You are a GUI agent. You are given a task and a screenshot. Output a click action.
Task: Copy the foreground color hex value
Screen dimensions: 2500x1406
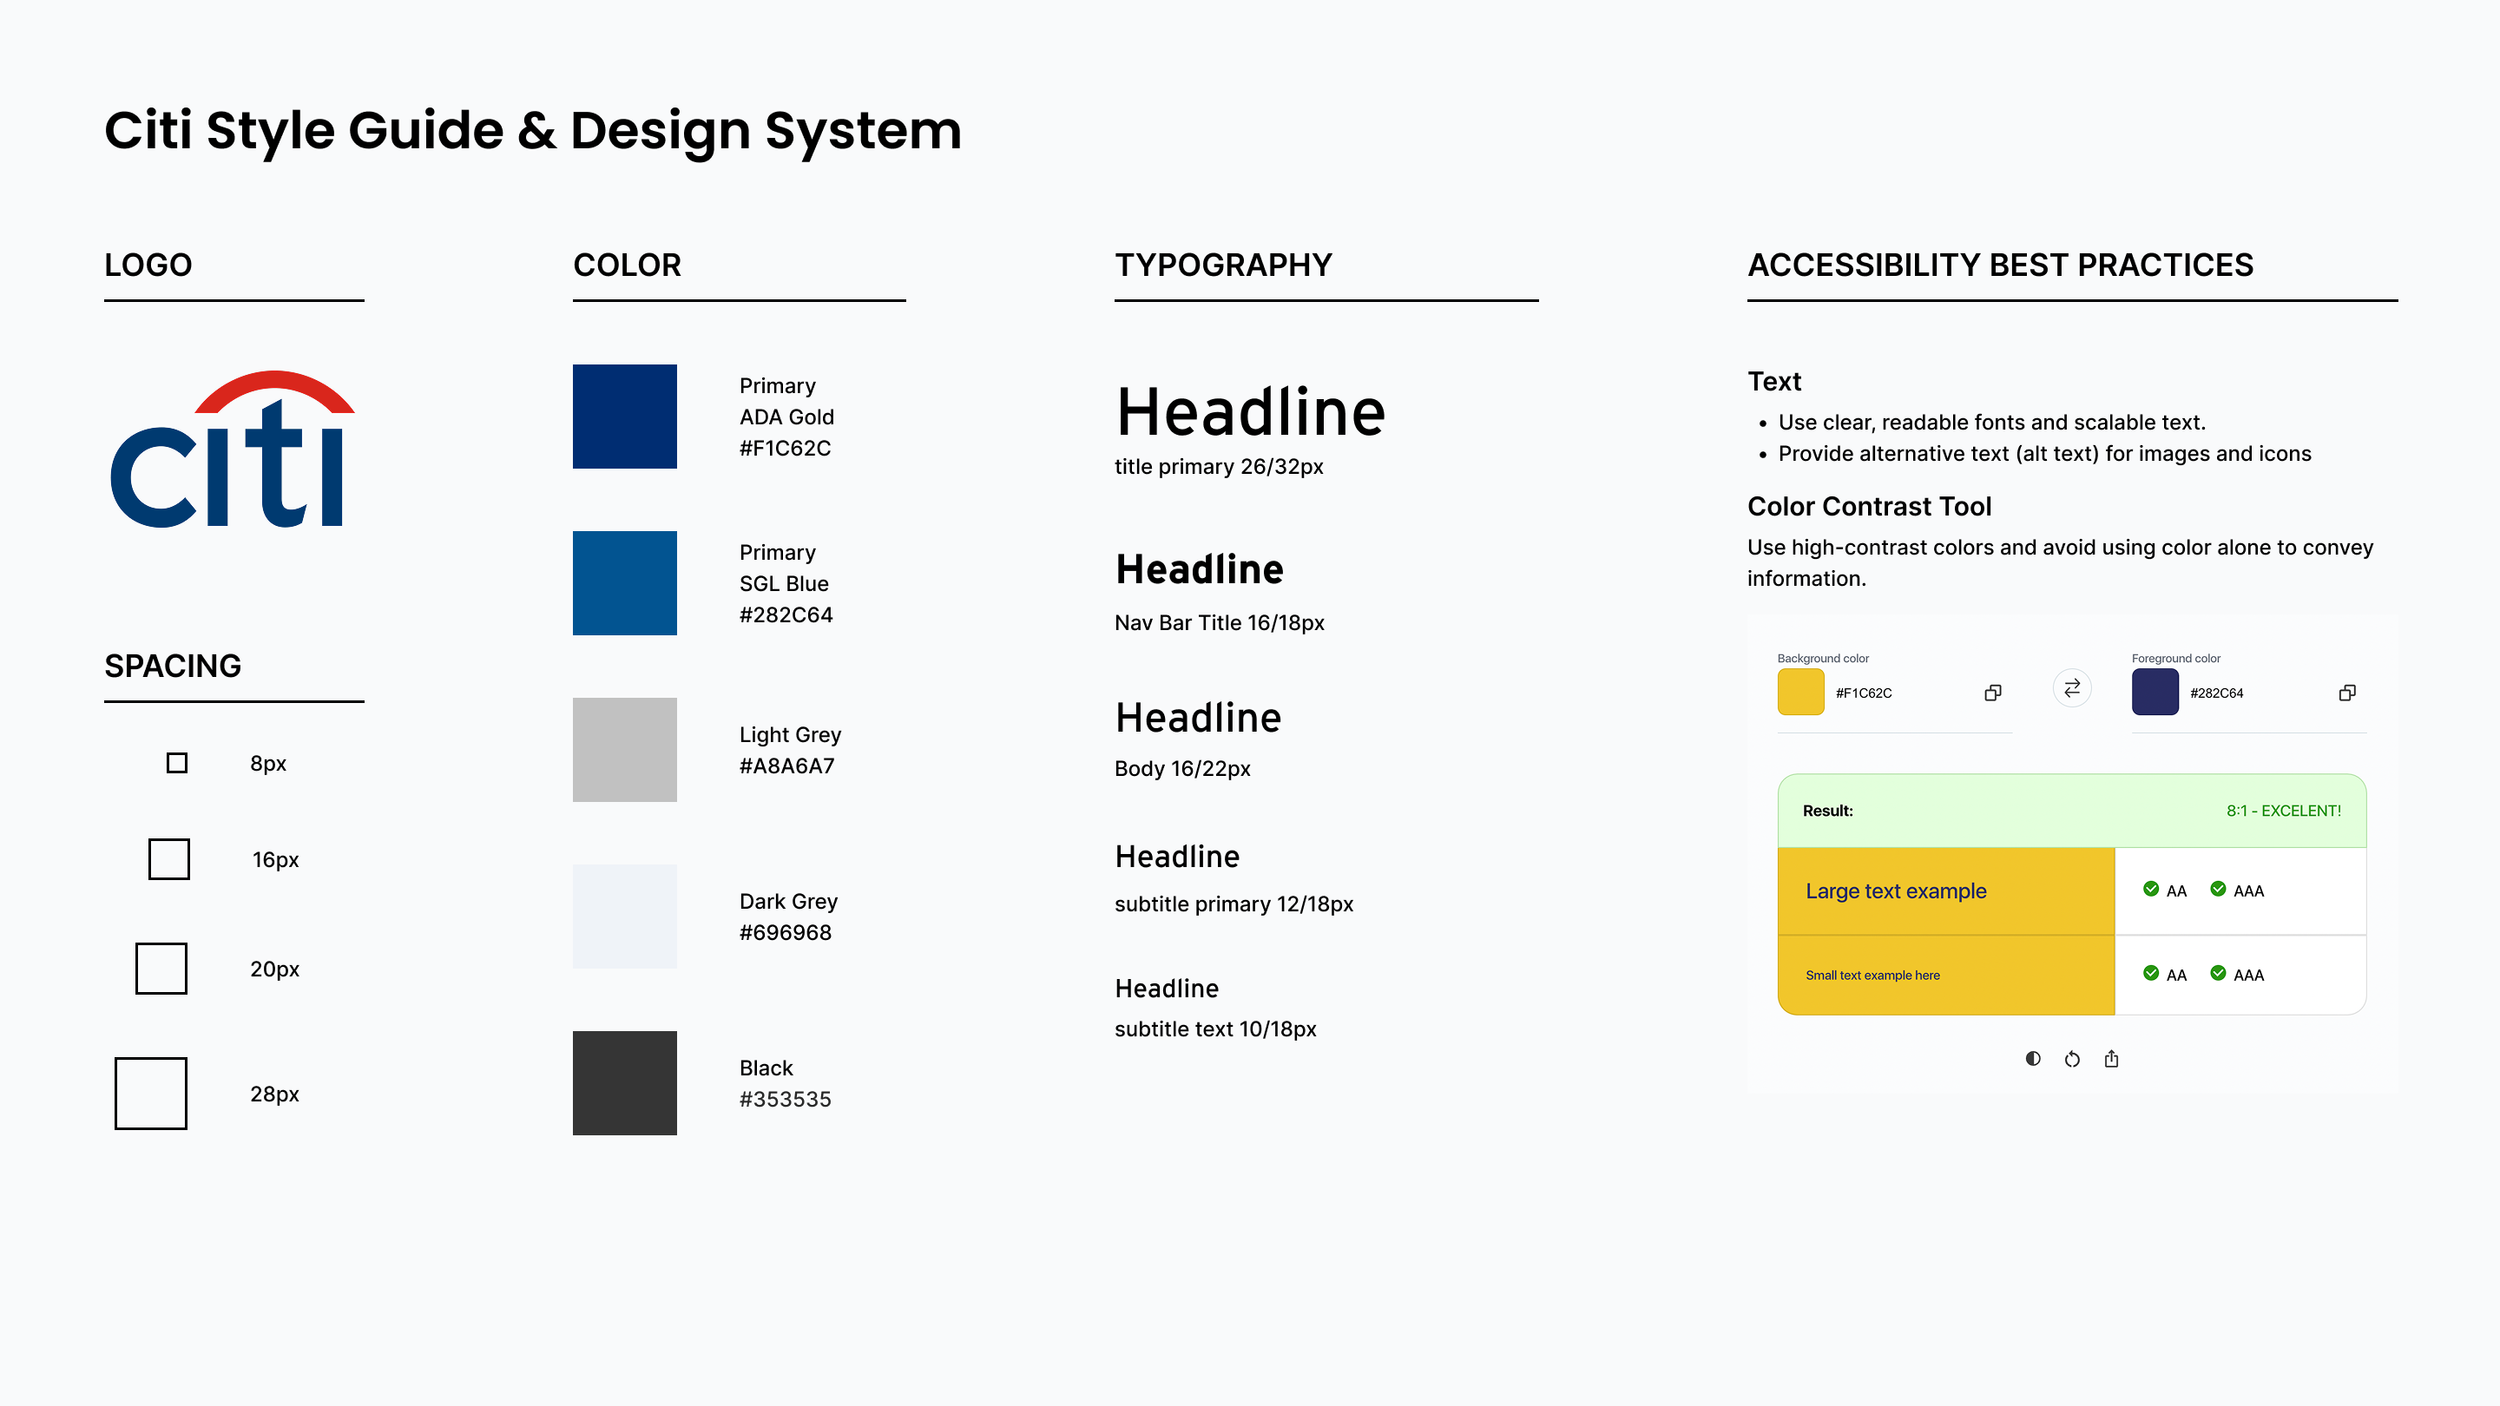[2346, 693]
